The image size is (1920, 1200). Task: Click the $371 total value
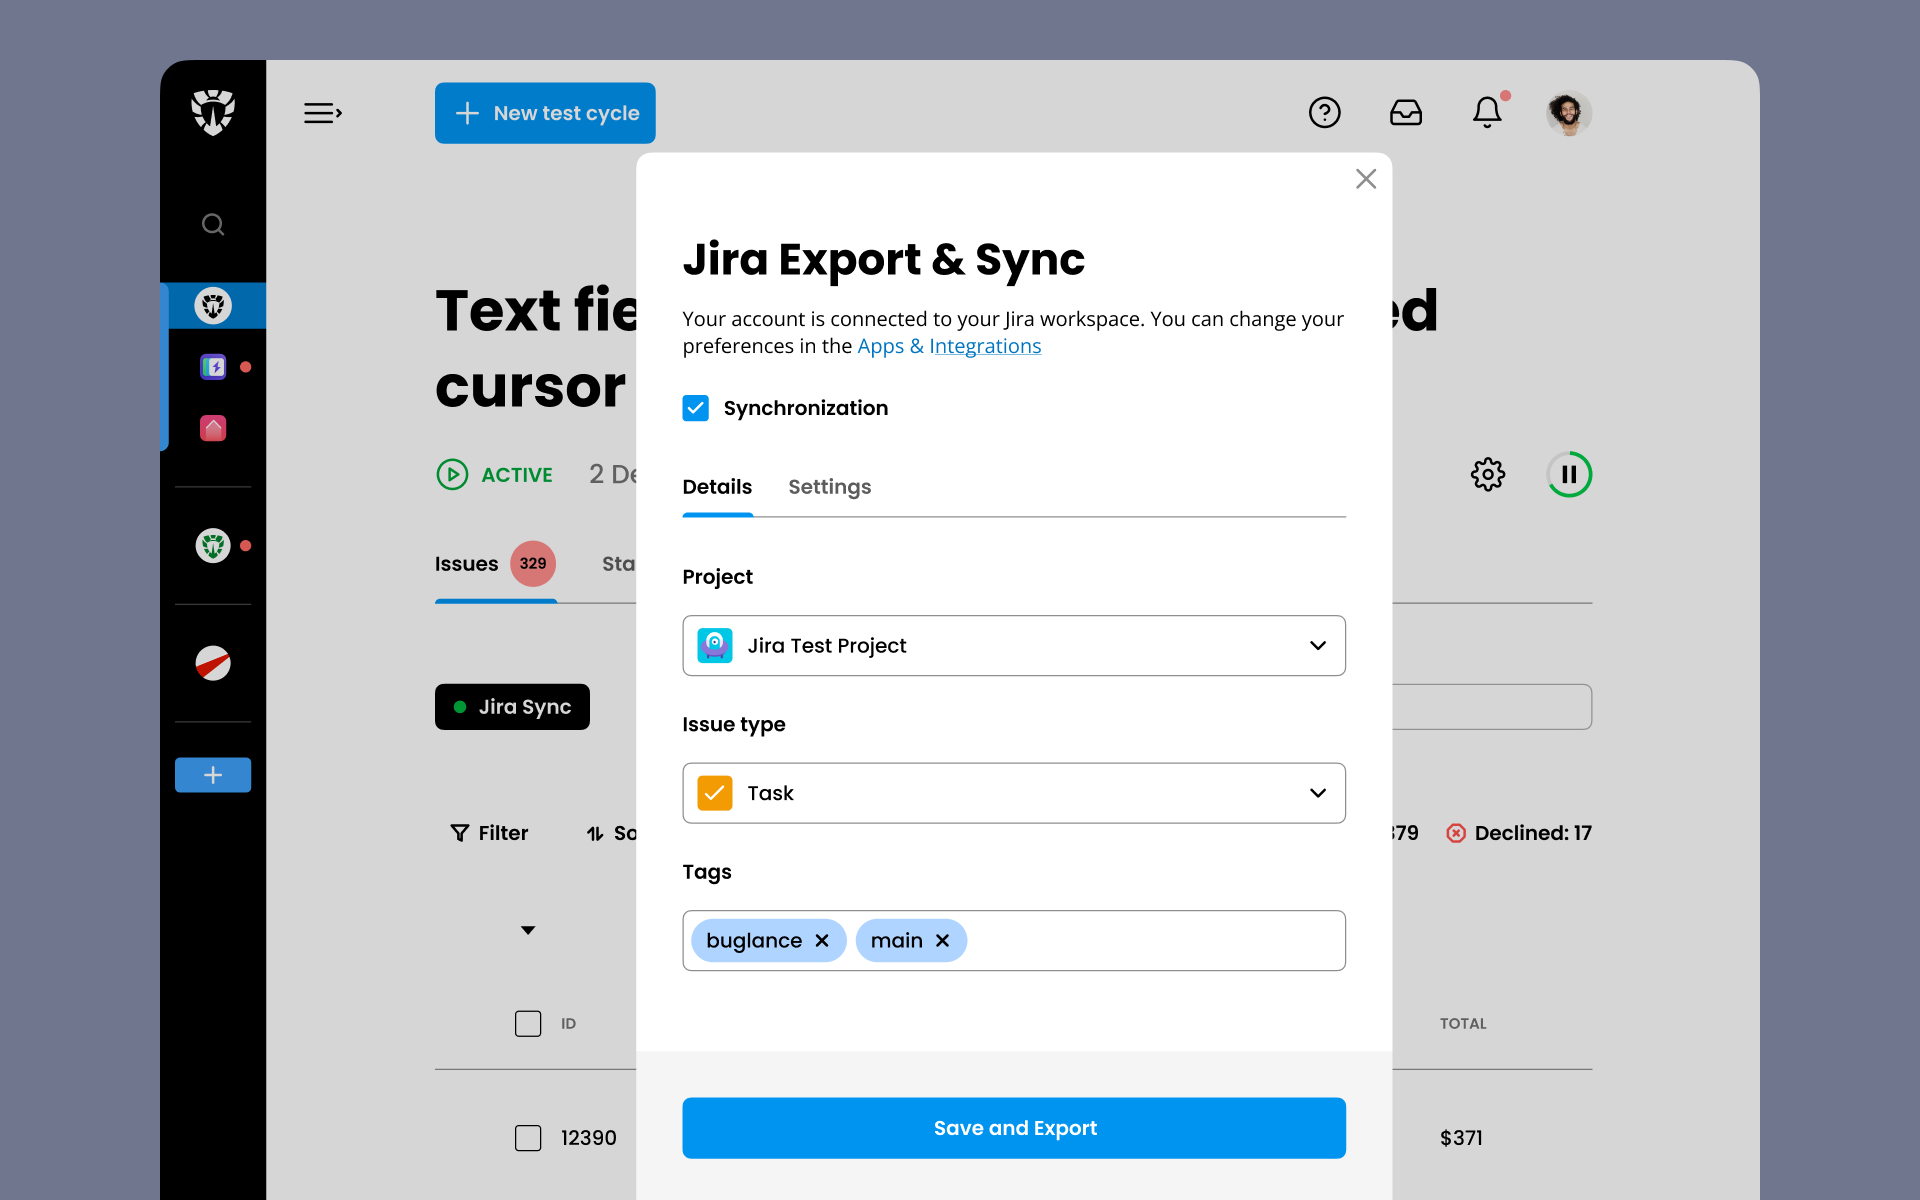click(x=1461, y=1138)
